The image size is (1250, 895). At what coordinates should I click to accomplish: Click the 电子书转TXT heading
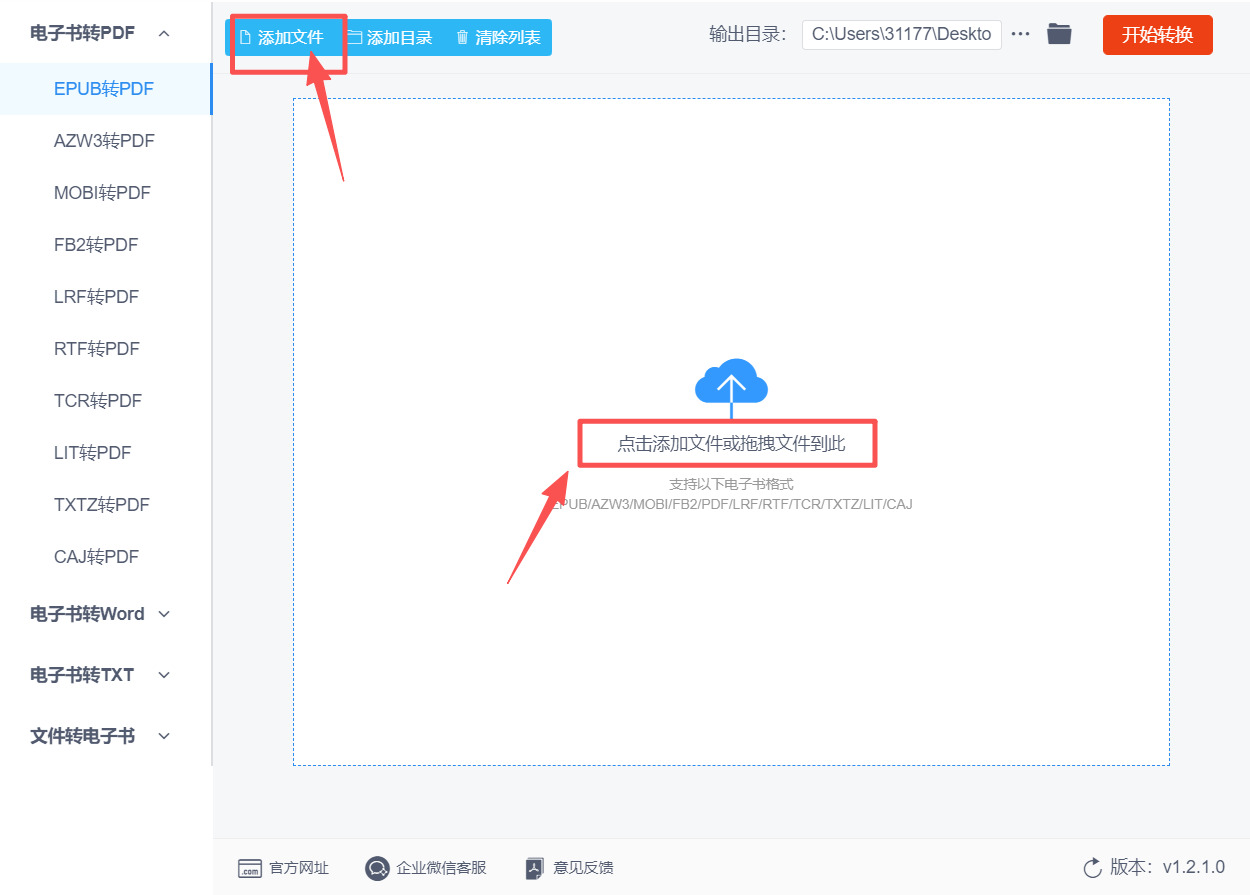coord(82,675)
